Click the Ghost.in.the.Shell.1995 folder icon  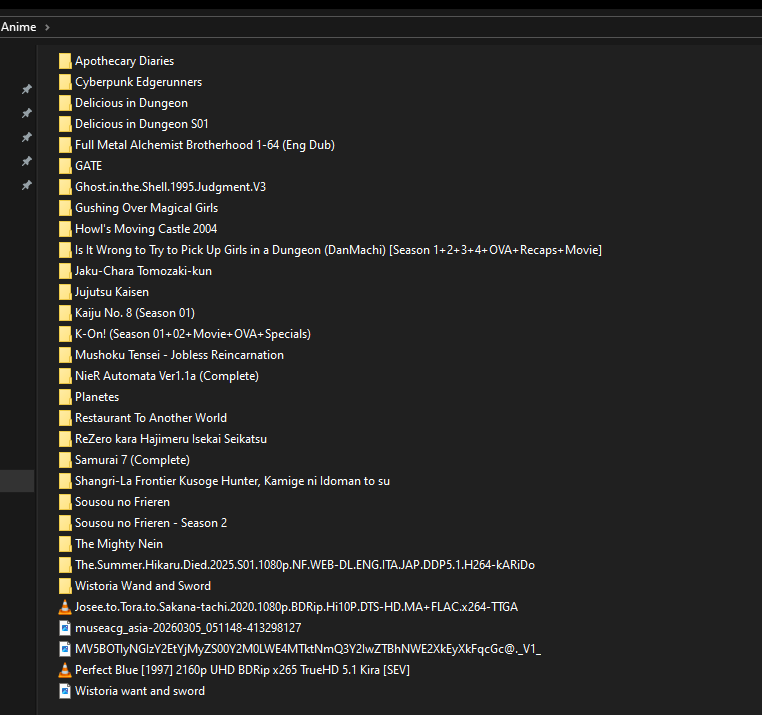point(65,187)
